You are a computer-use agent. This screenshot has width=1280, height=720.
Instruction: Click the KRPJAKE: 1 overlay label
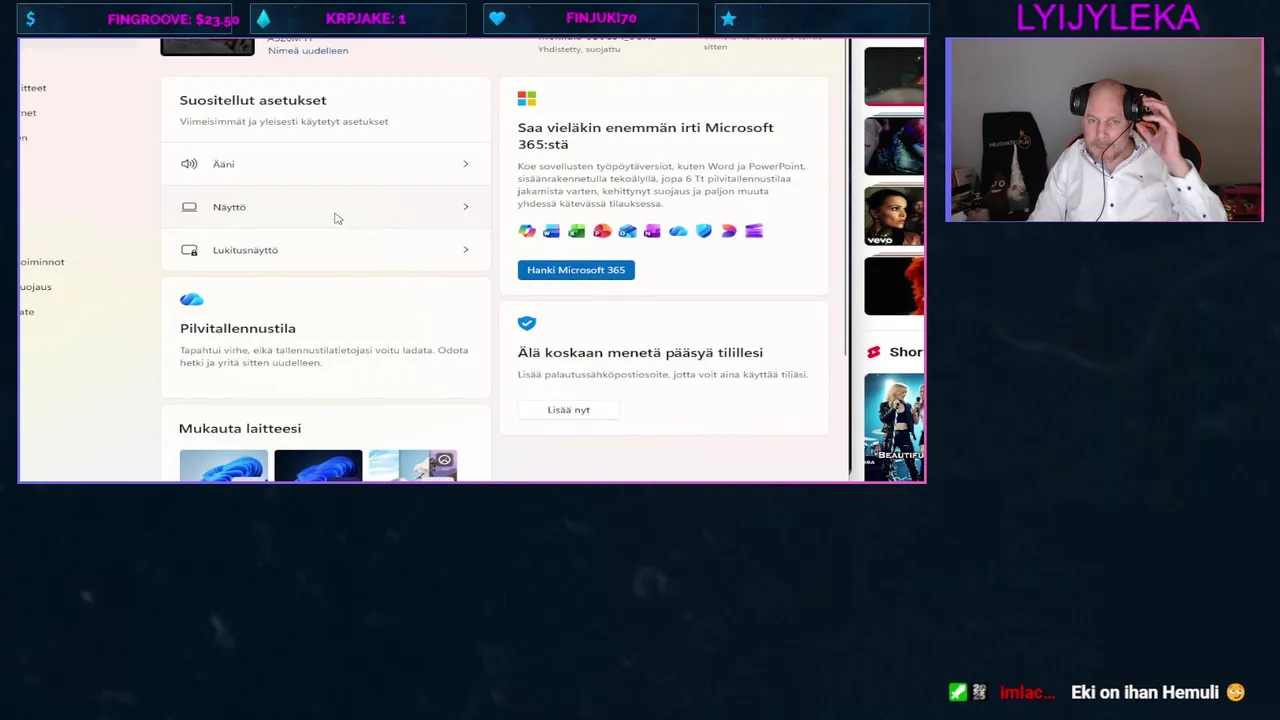tap(366, 19)
